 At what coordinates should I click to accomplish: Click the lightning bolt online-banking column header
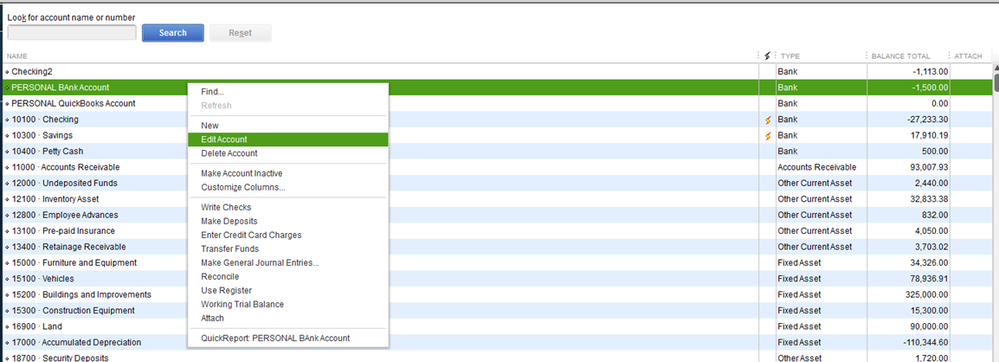point(767,56)
